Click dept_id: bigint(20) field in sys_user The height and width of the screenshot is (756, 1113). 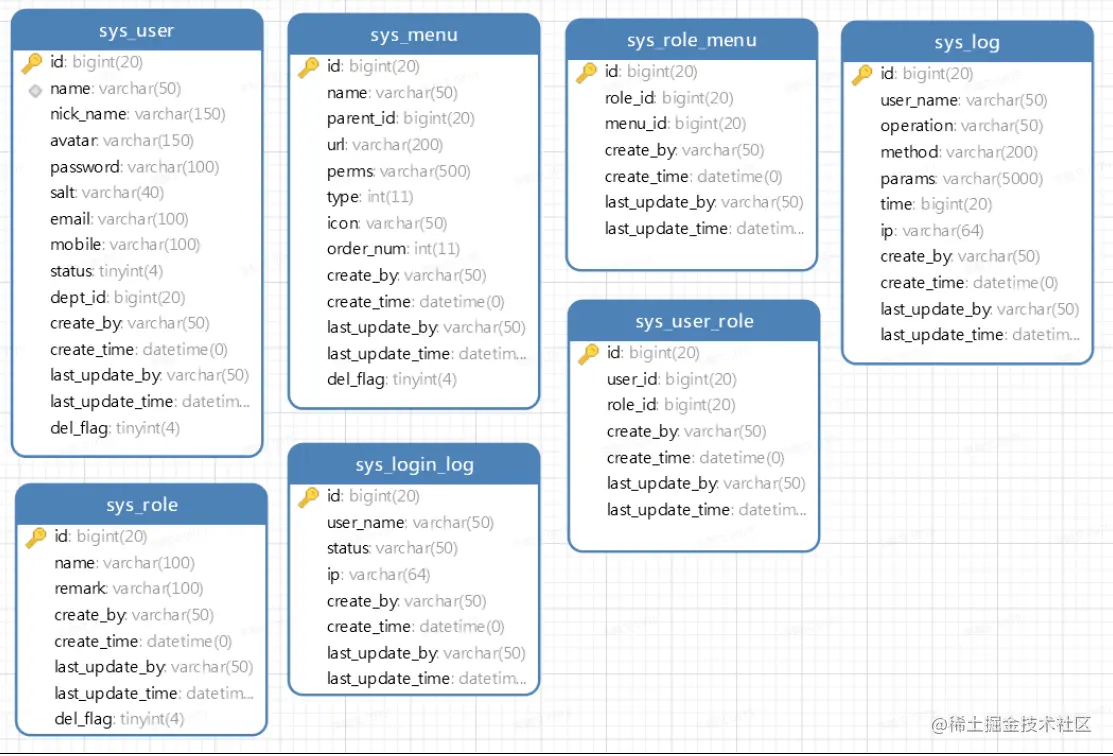point(118,297)
